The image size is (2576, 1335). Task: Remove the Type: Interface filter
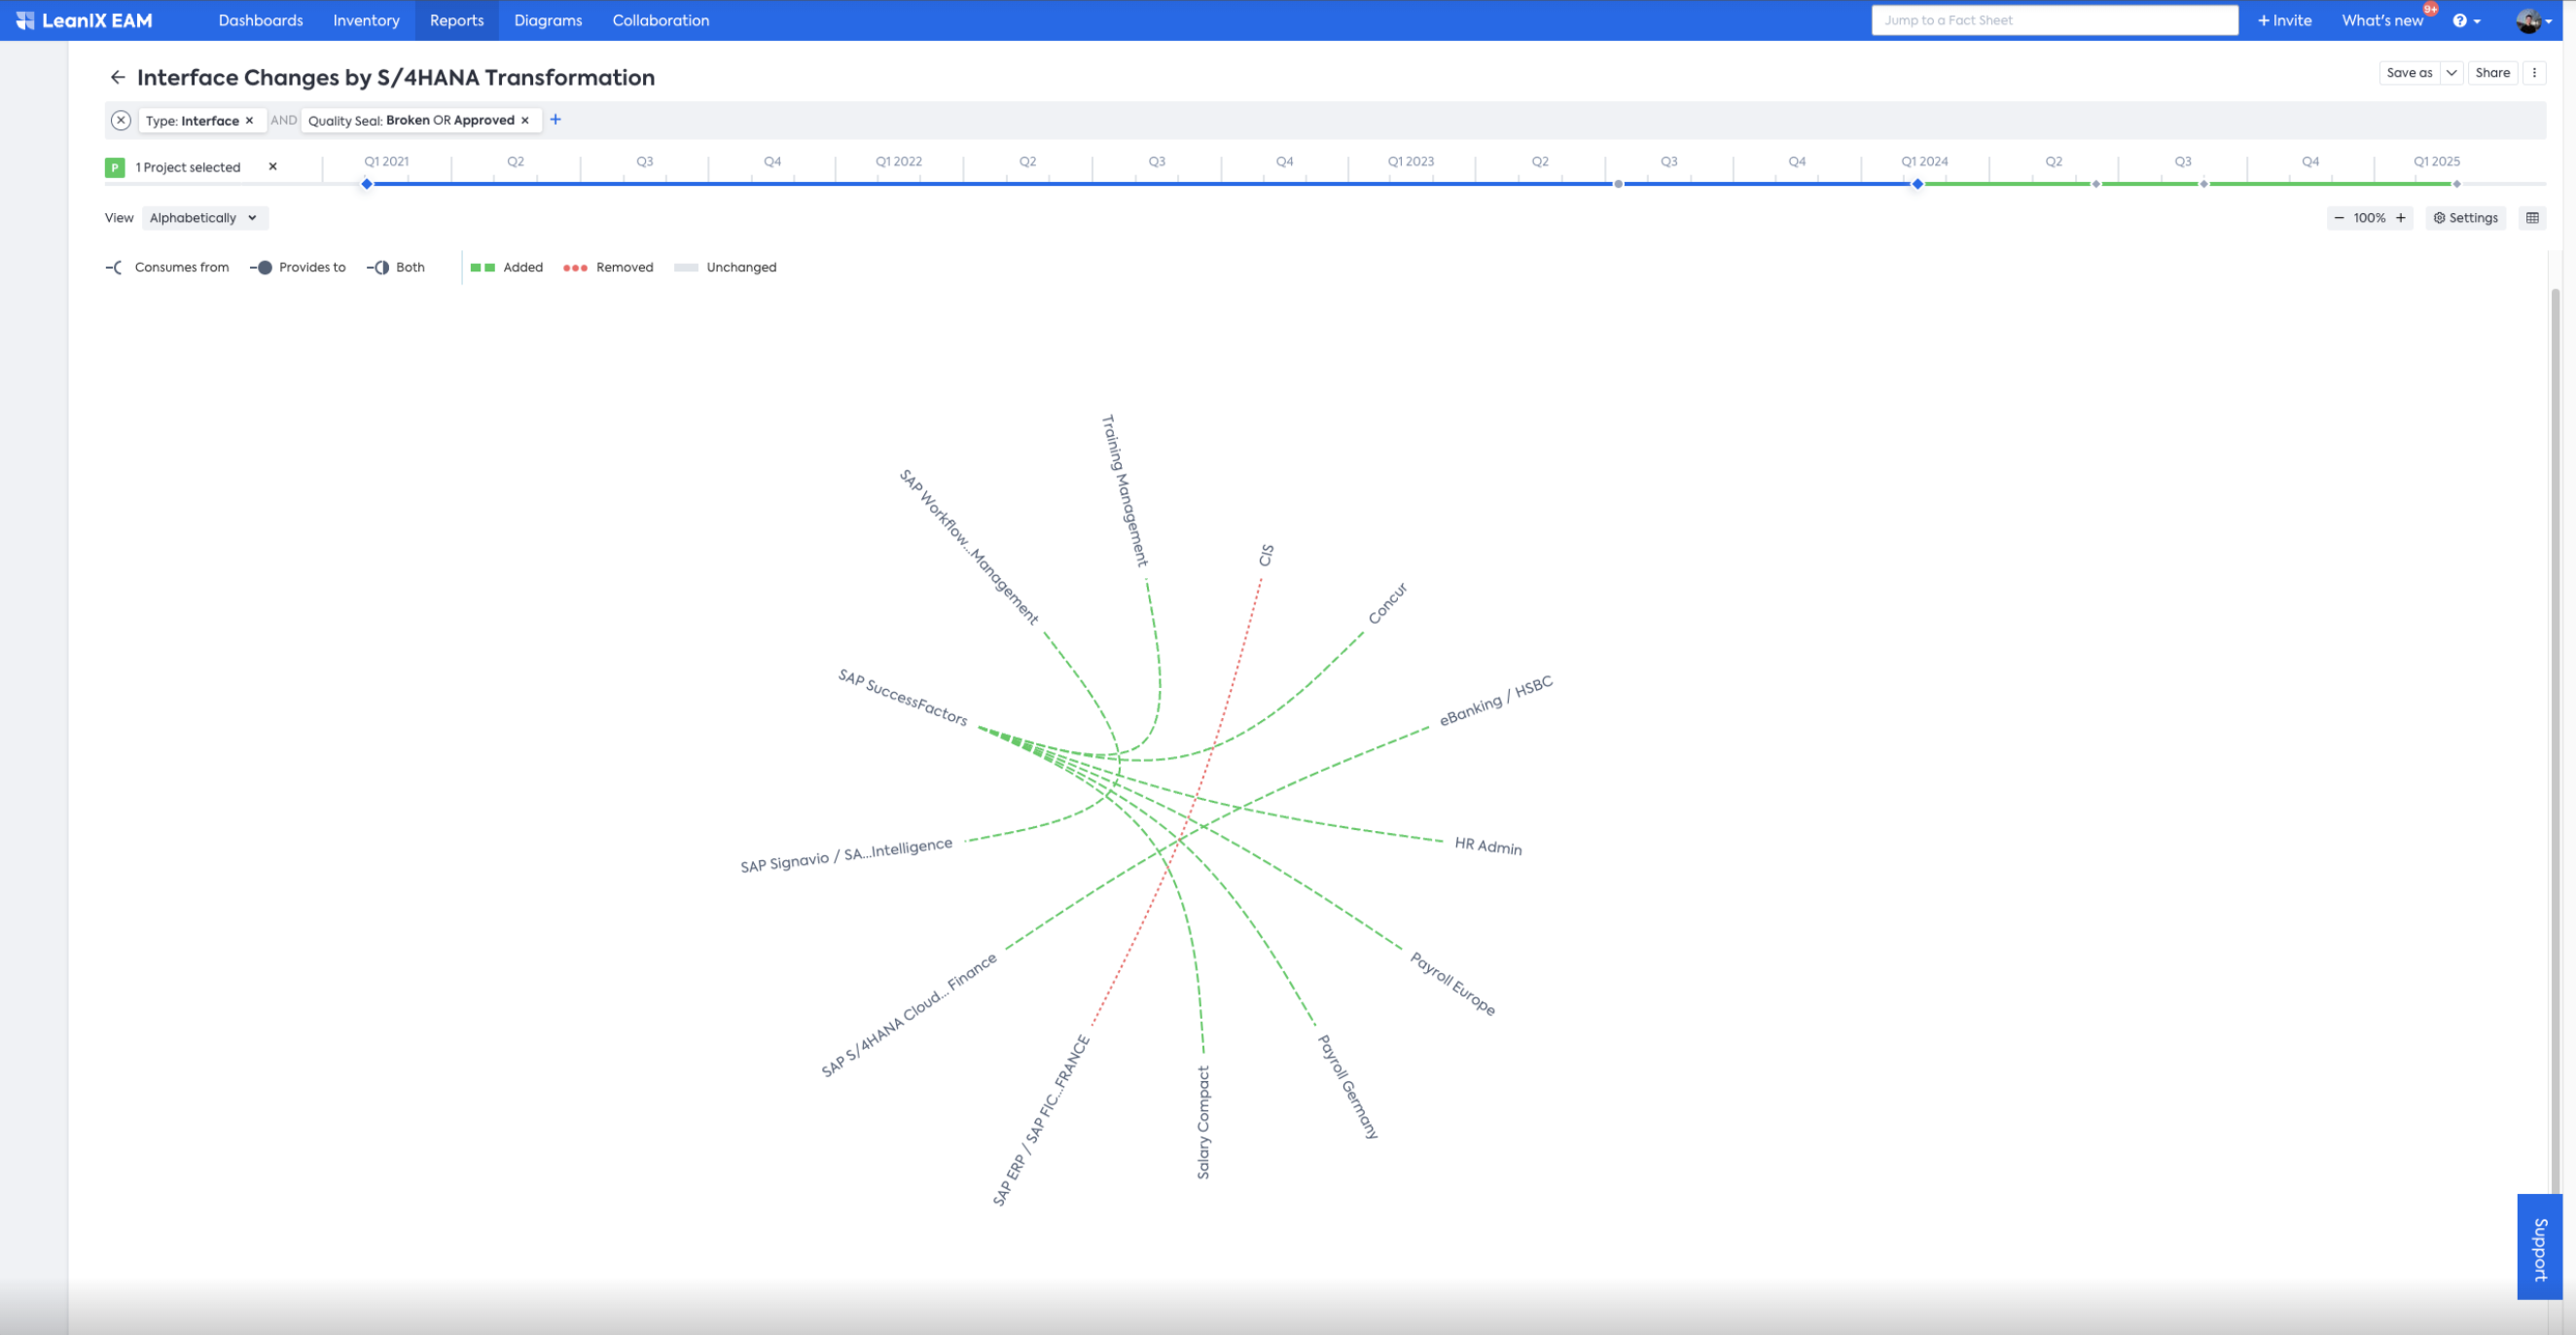click(250, 121)
